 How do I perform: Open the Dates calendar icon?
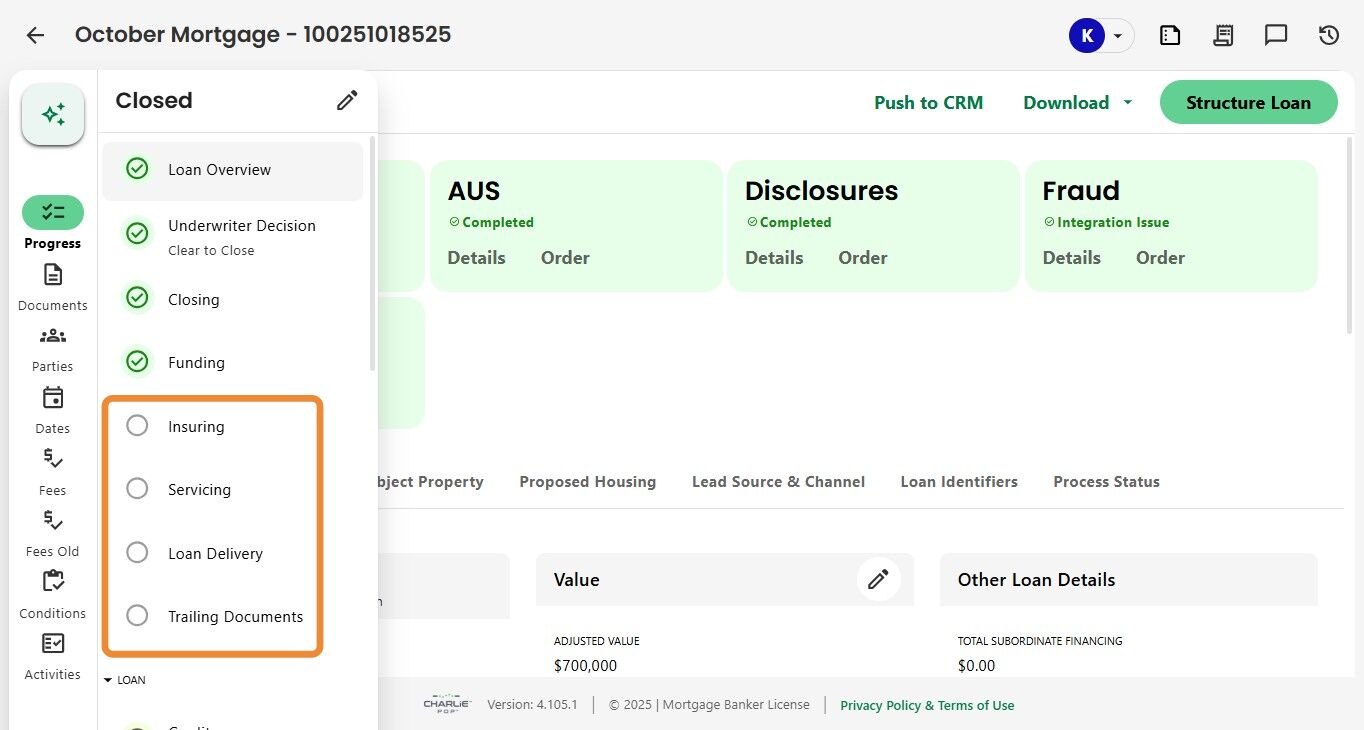click(x=53, y=398)
